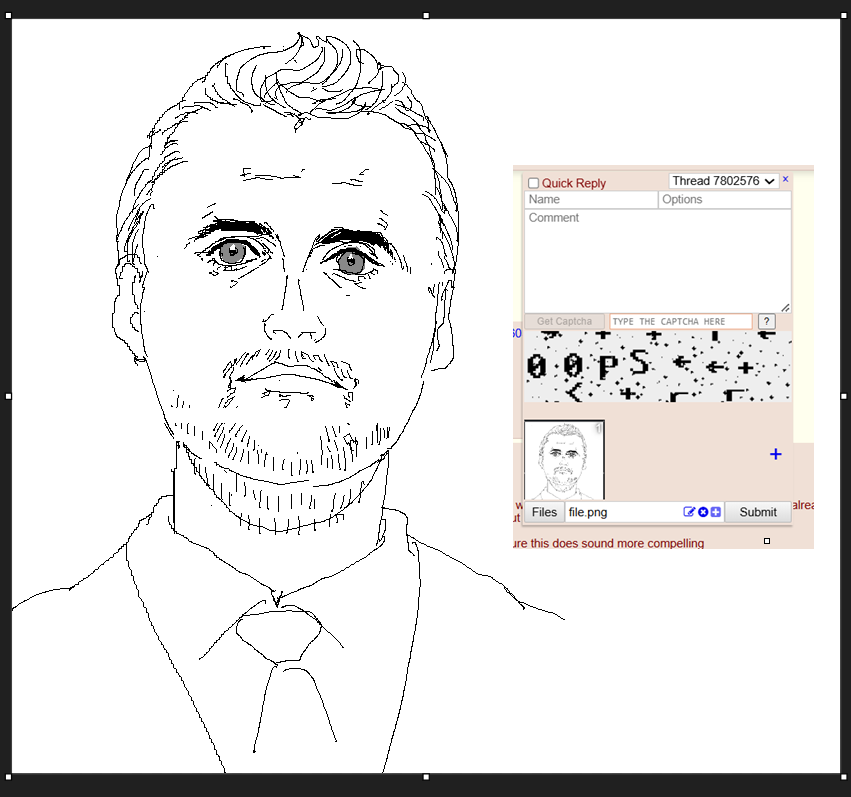Click the top-center selection handle
Viewport: 851px width, 797px height.
426,15
